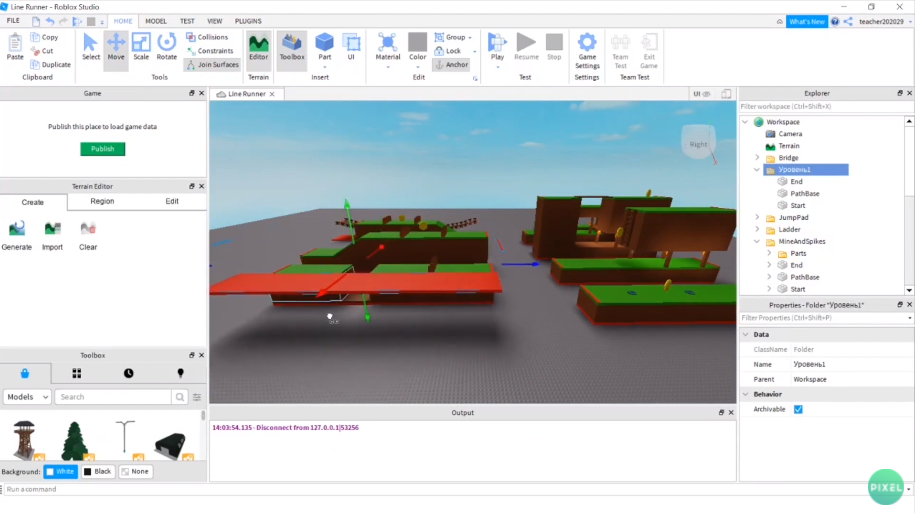Viewport: 915px width, 513px height.
Task: Toggle Anchor on selected part
Action: point(452,65)
